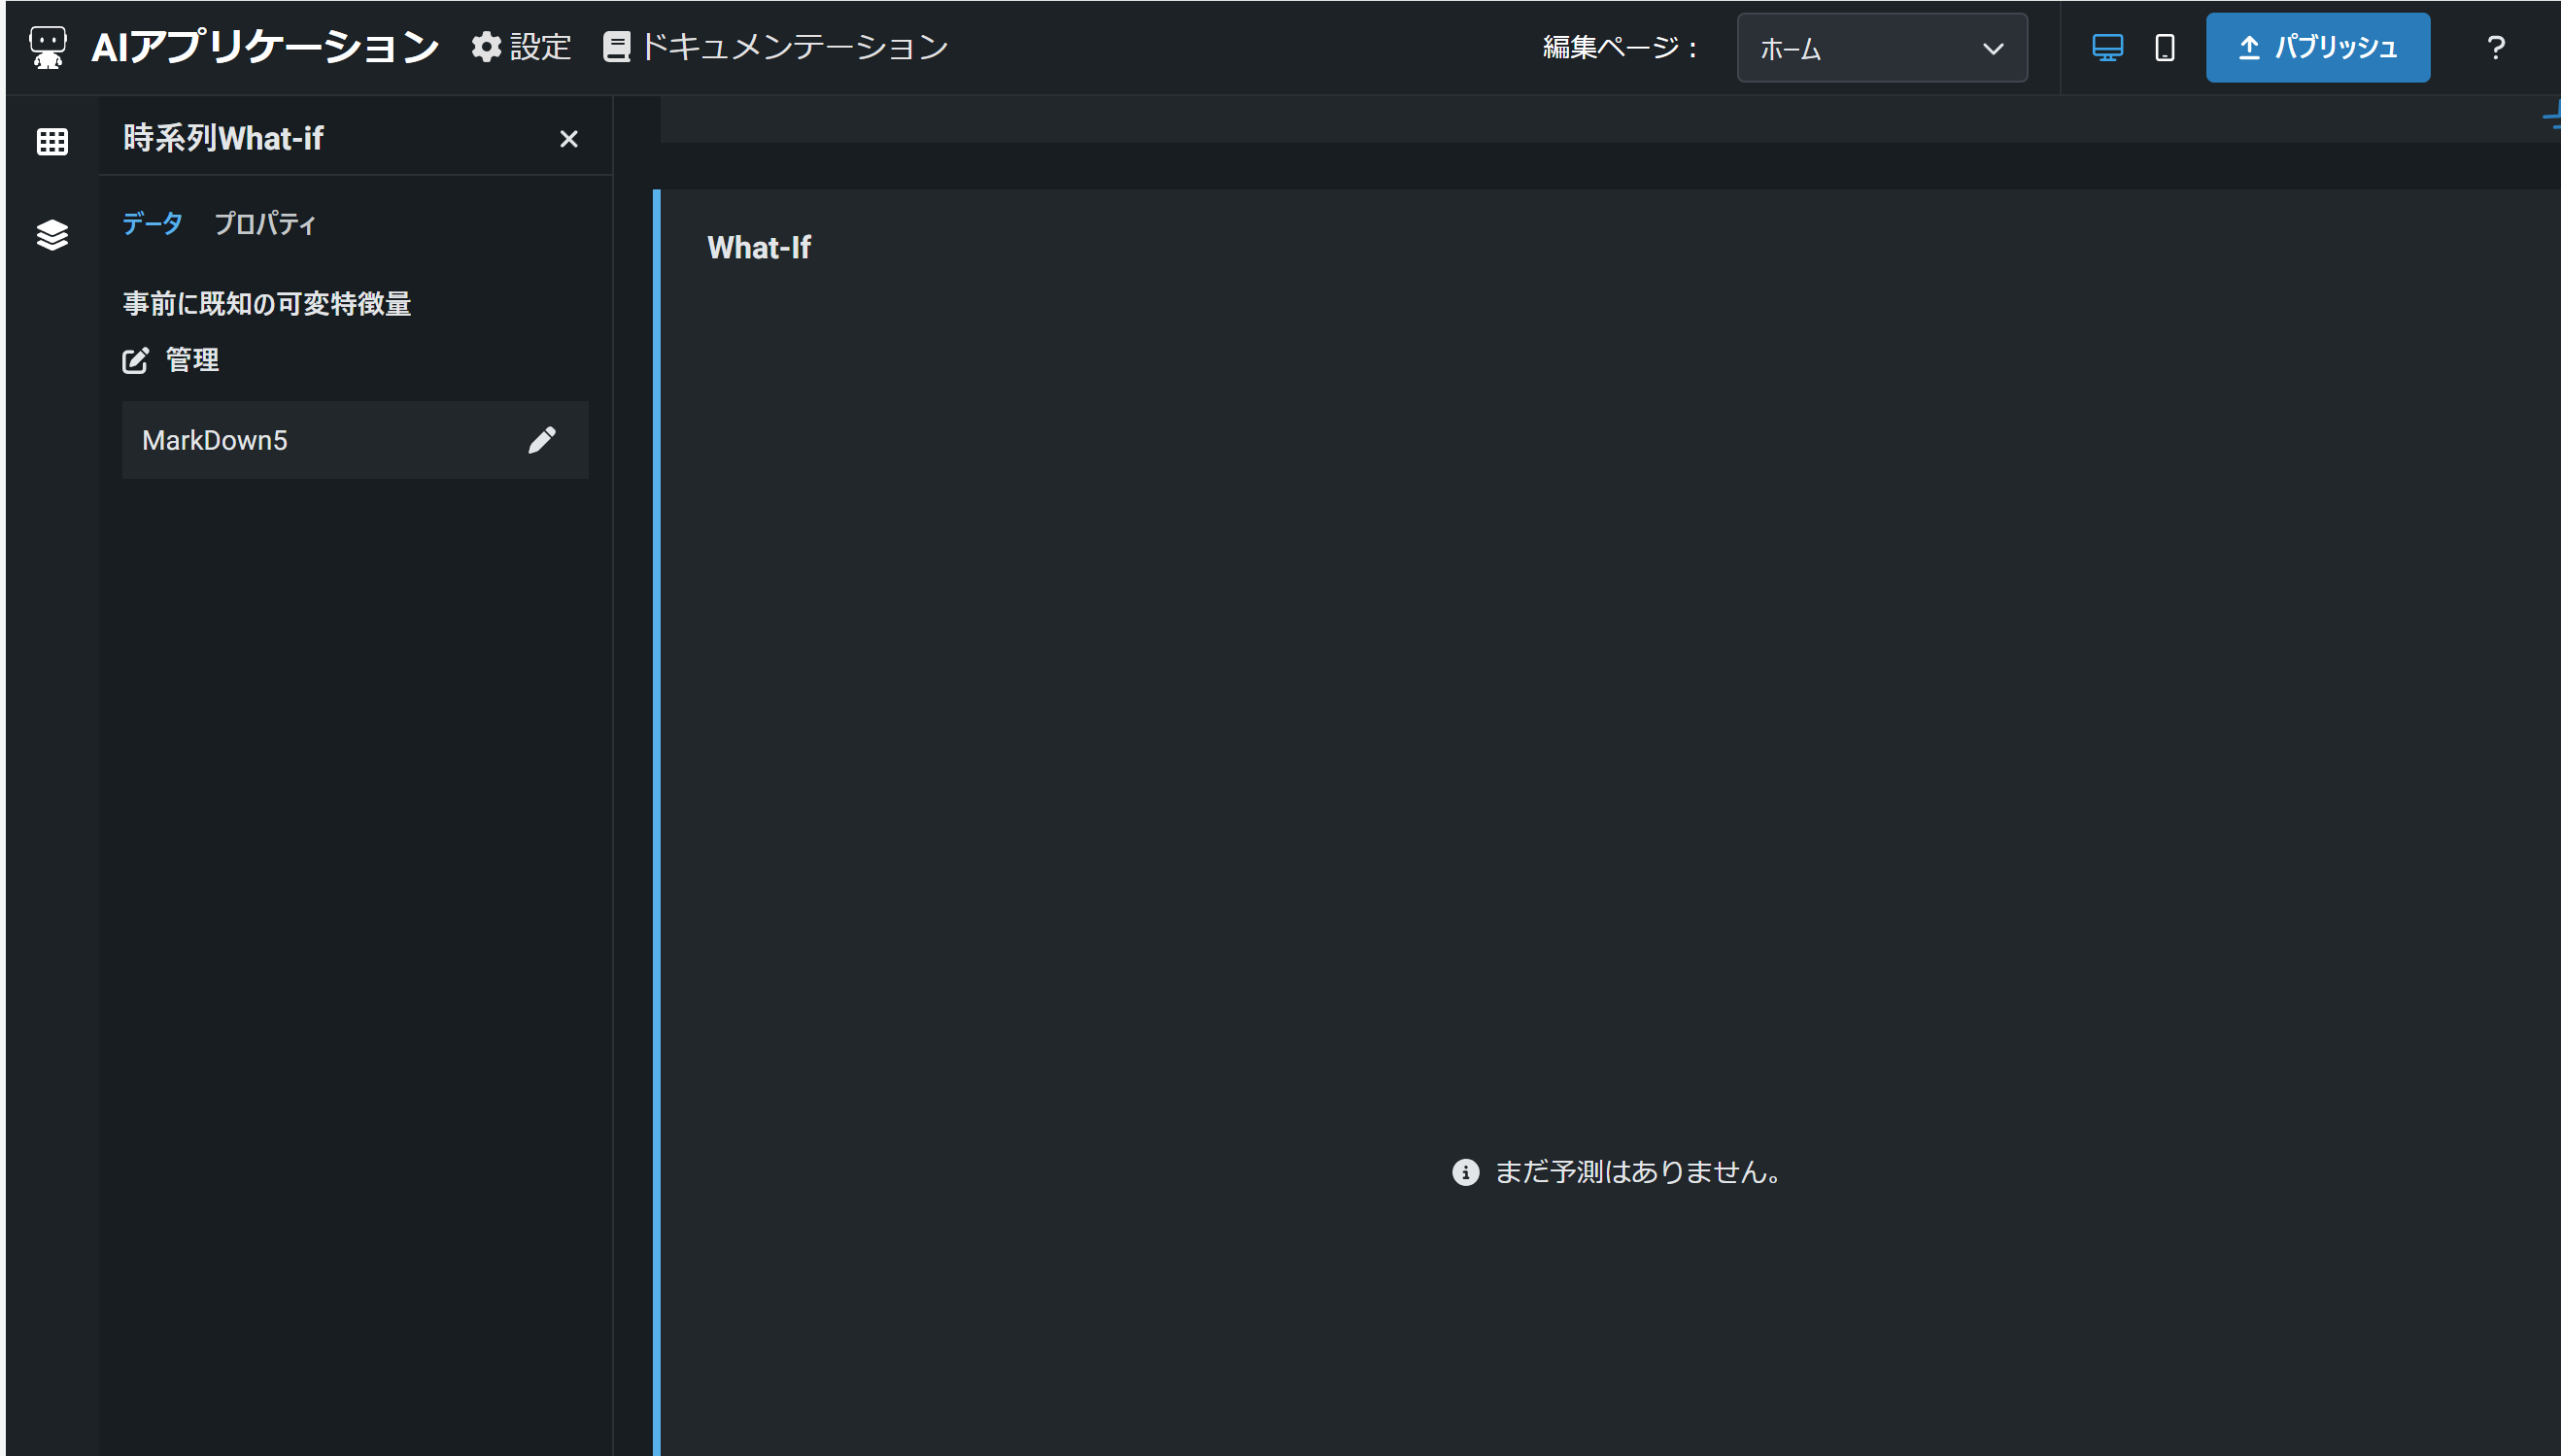The height and width of the screenshot is (1456, 2561).
Task: Open the help question mark
Action: click(2495, 47)
